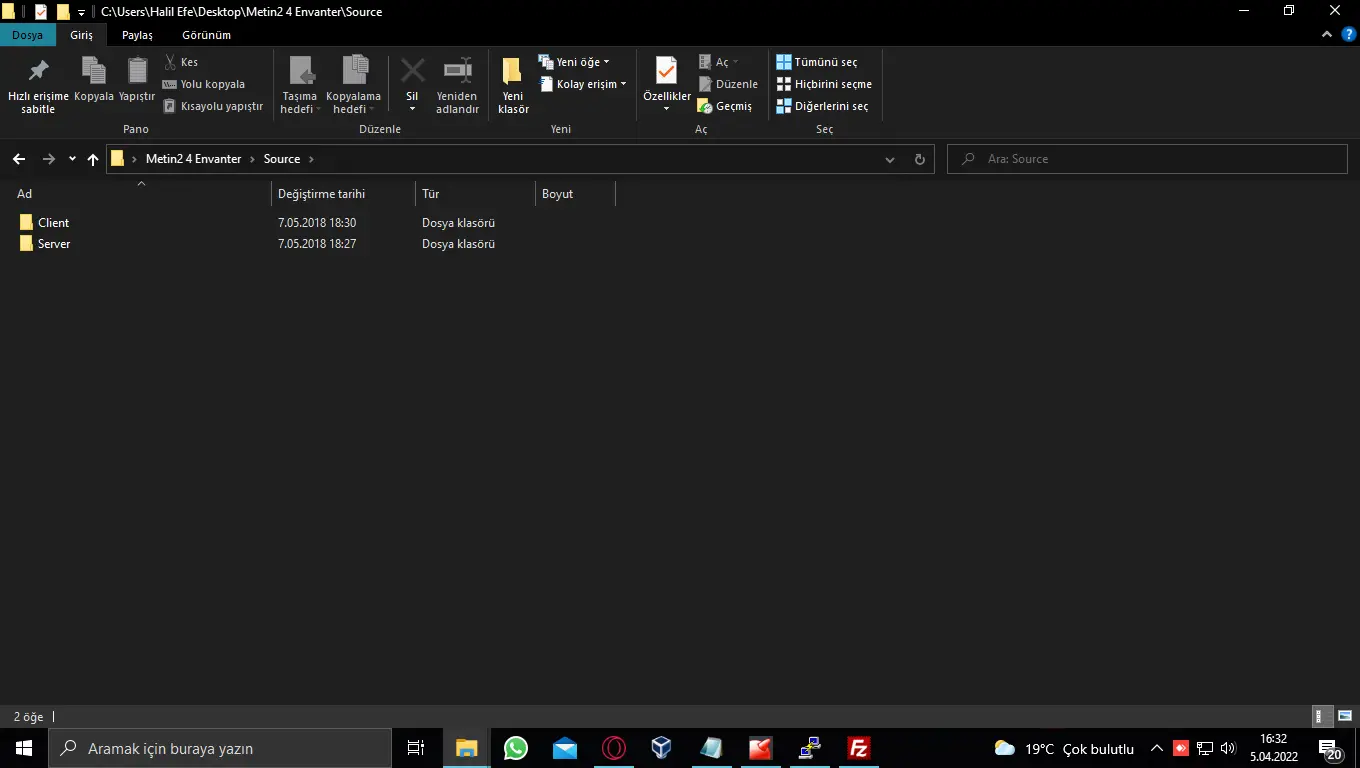The image size is (1360, 768).
Task: Click Hızlı erişime sabitle pin icon
Action: point(38,72)
